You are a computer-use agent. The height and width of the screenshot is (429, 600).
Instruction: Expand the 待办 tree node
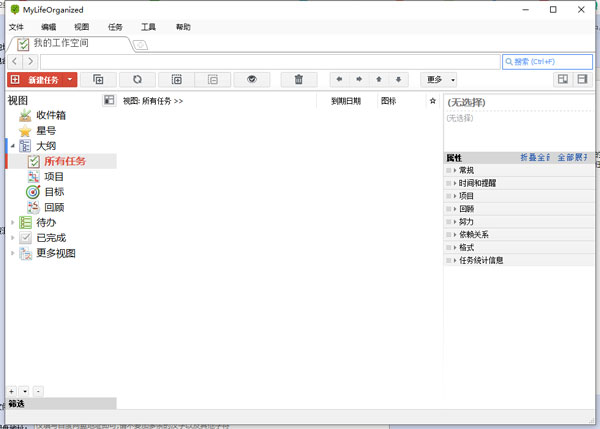13,222
